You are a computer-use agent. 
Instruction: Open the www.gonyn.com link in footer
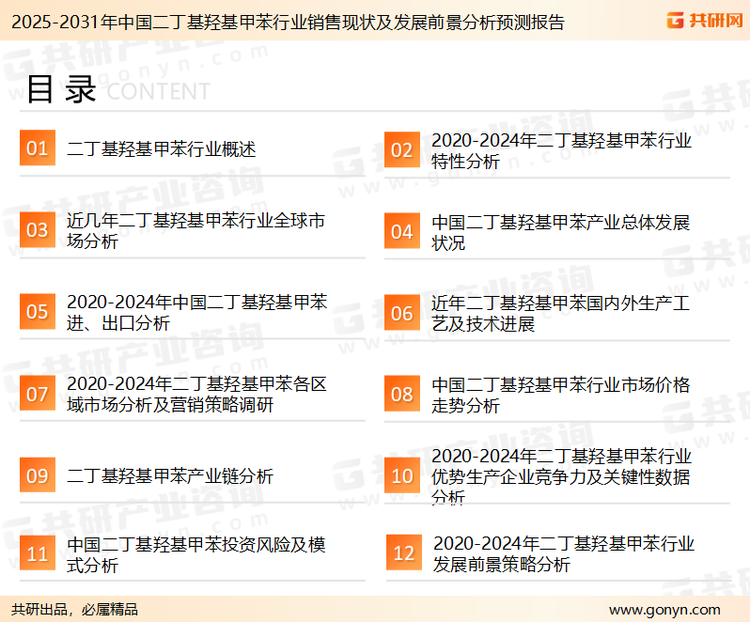click(665, 610)
